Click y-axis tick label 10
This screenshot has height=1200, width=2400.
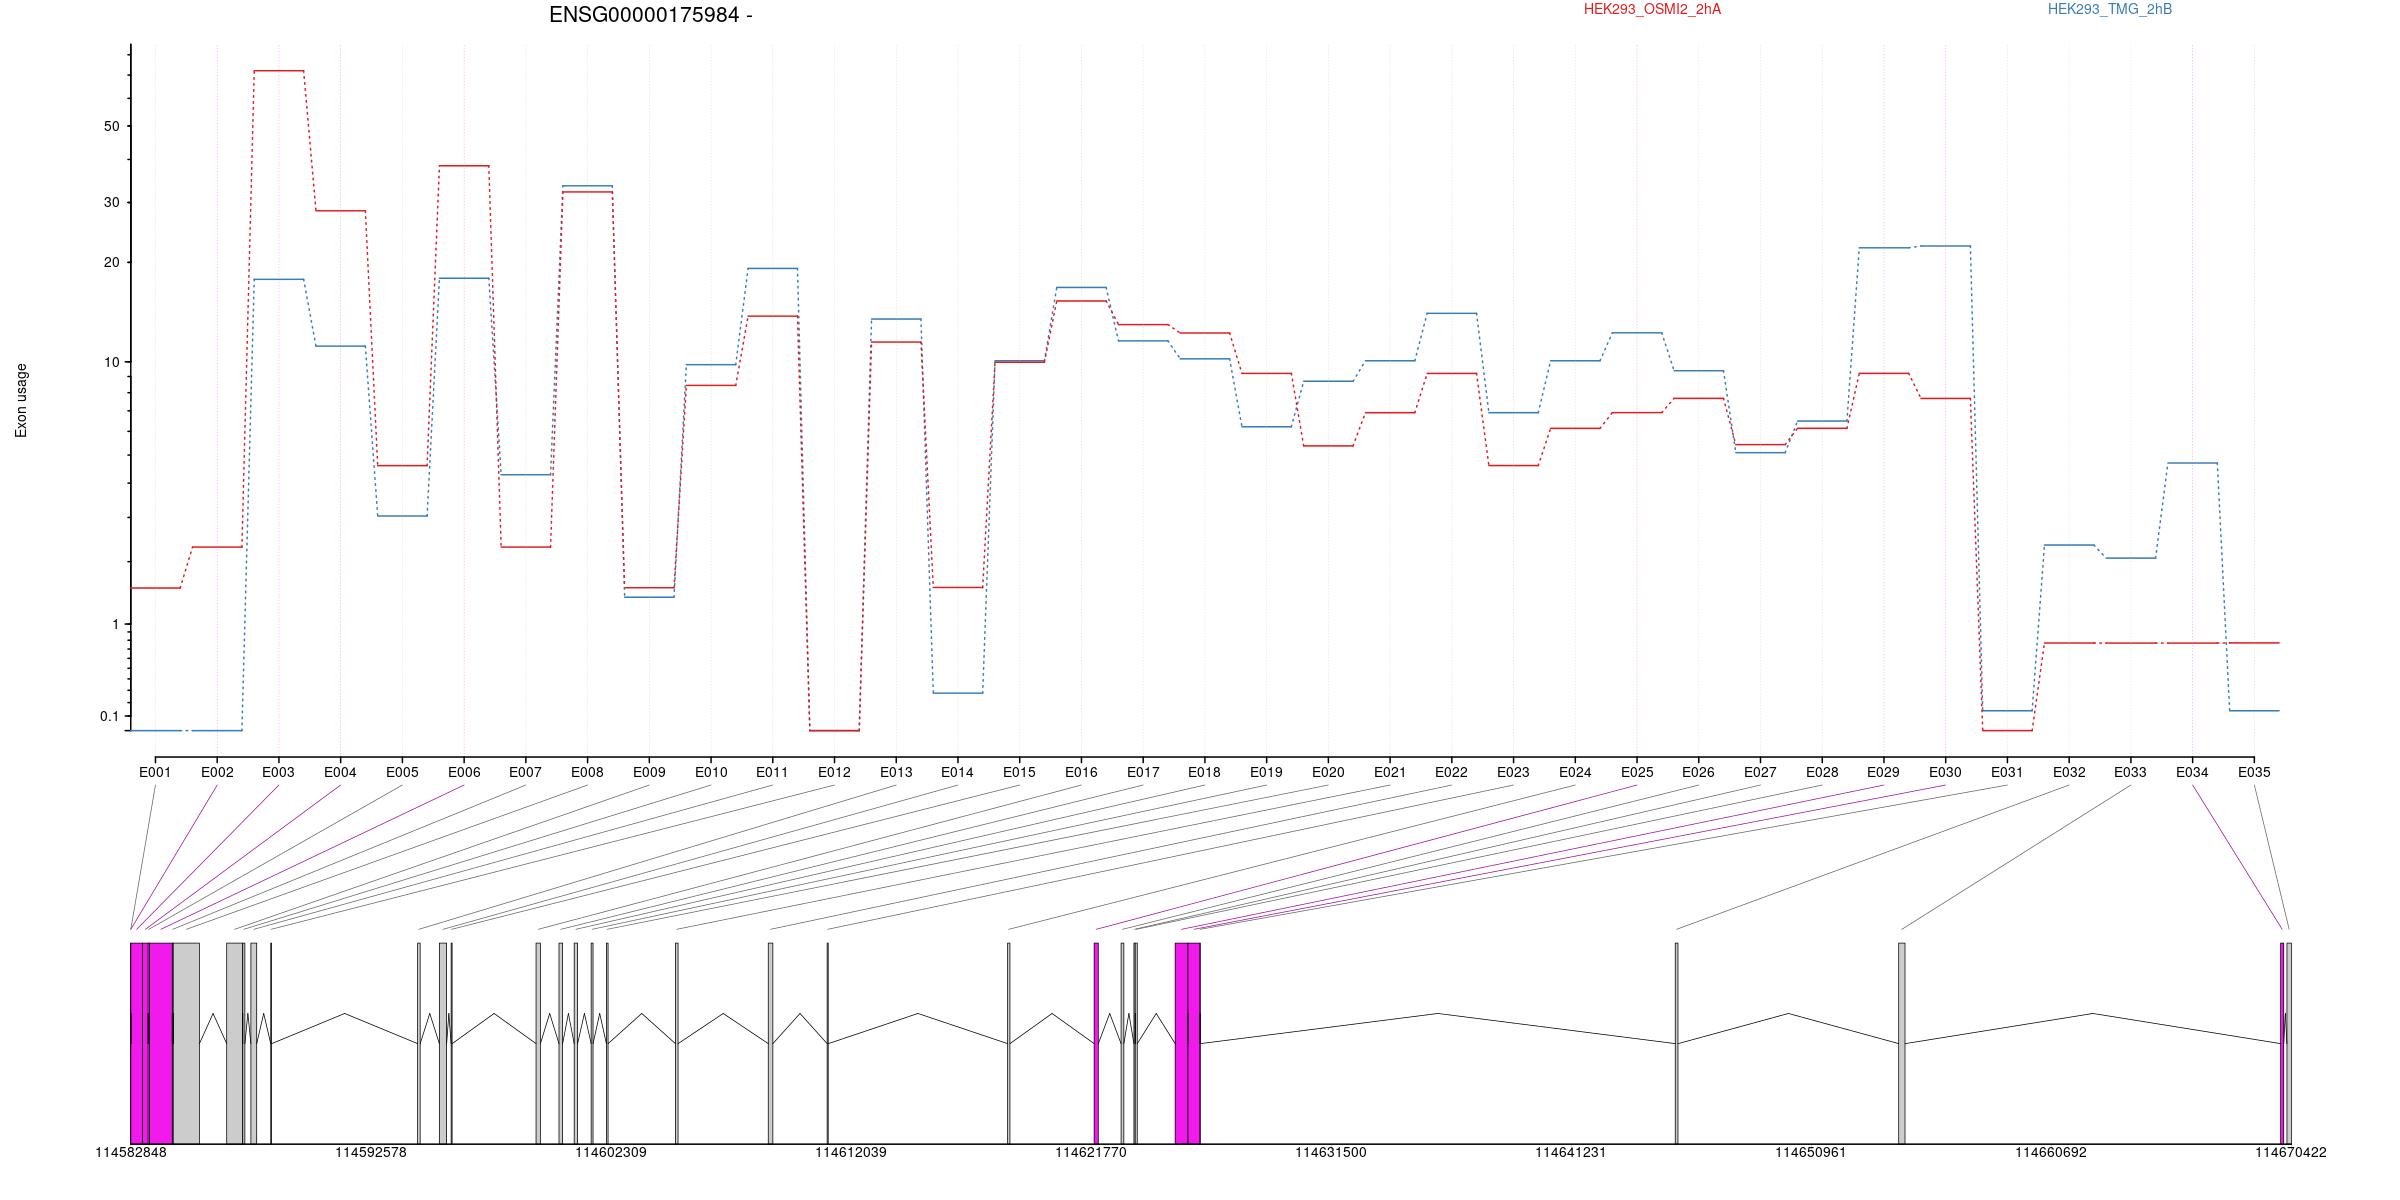coord(111,362)
